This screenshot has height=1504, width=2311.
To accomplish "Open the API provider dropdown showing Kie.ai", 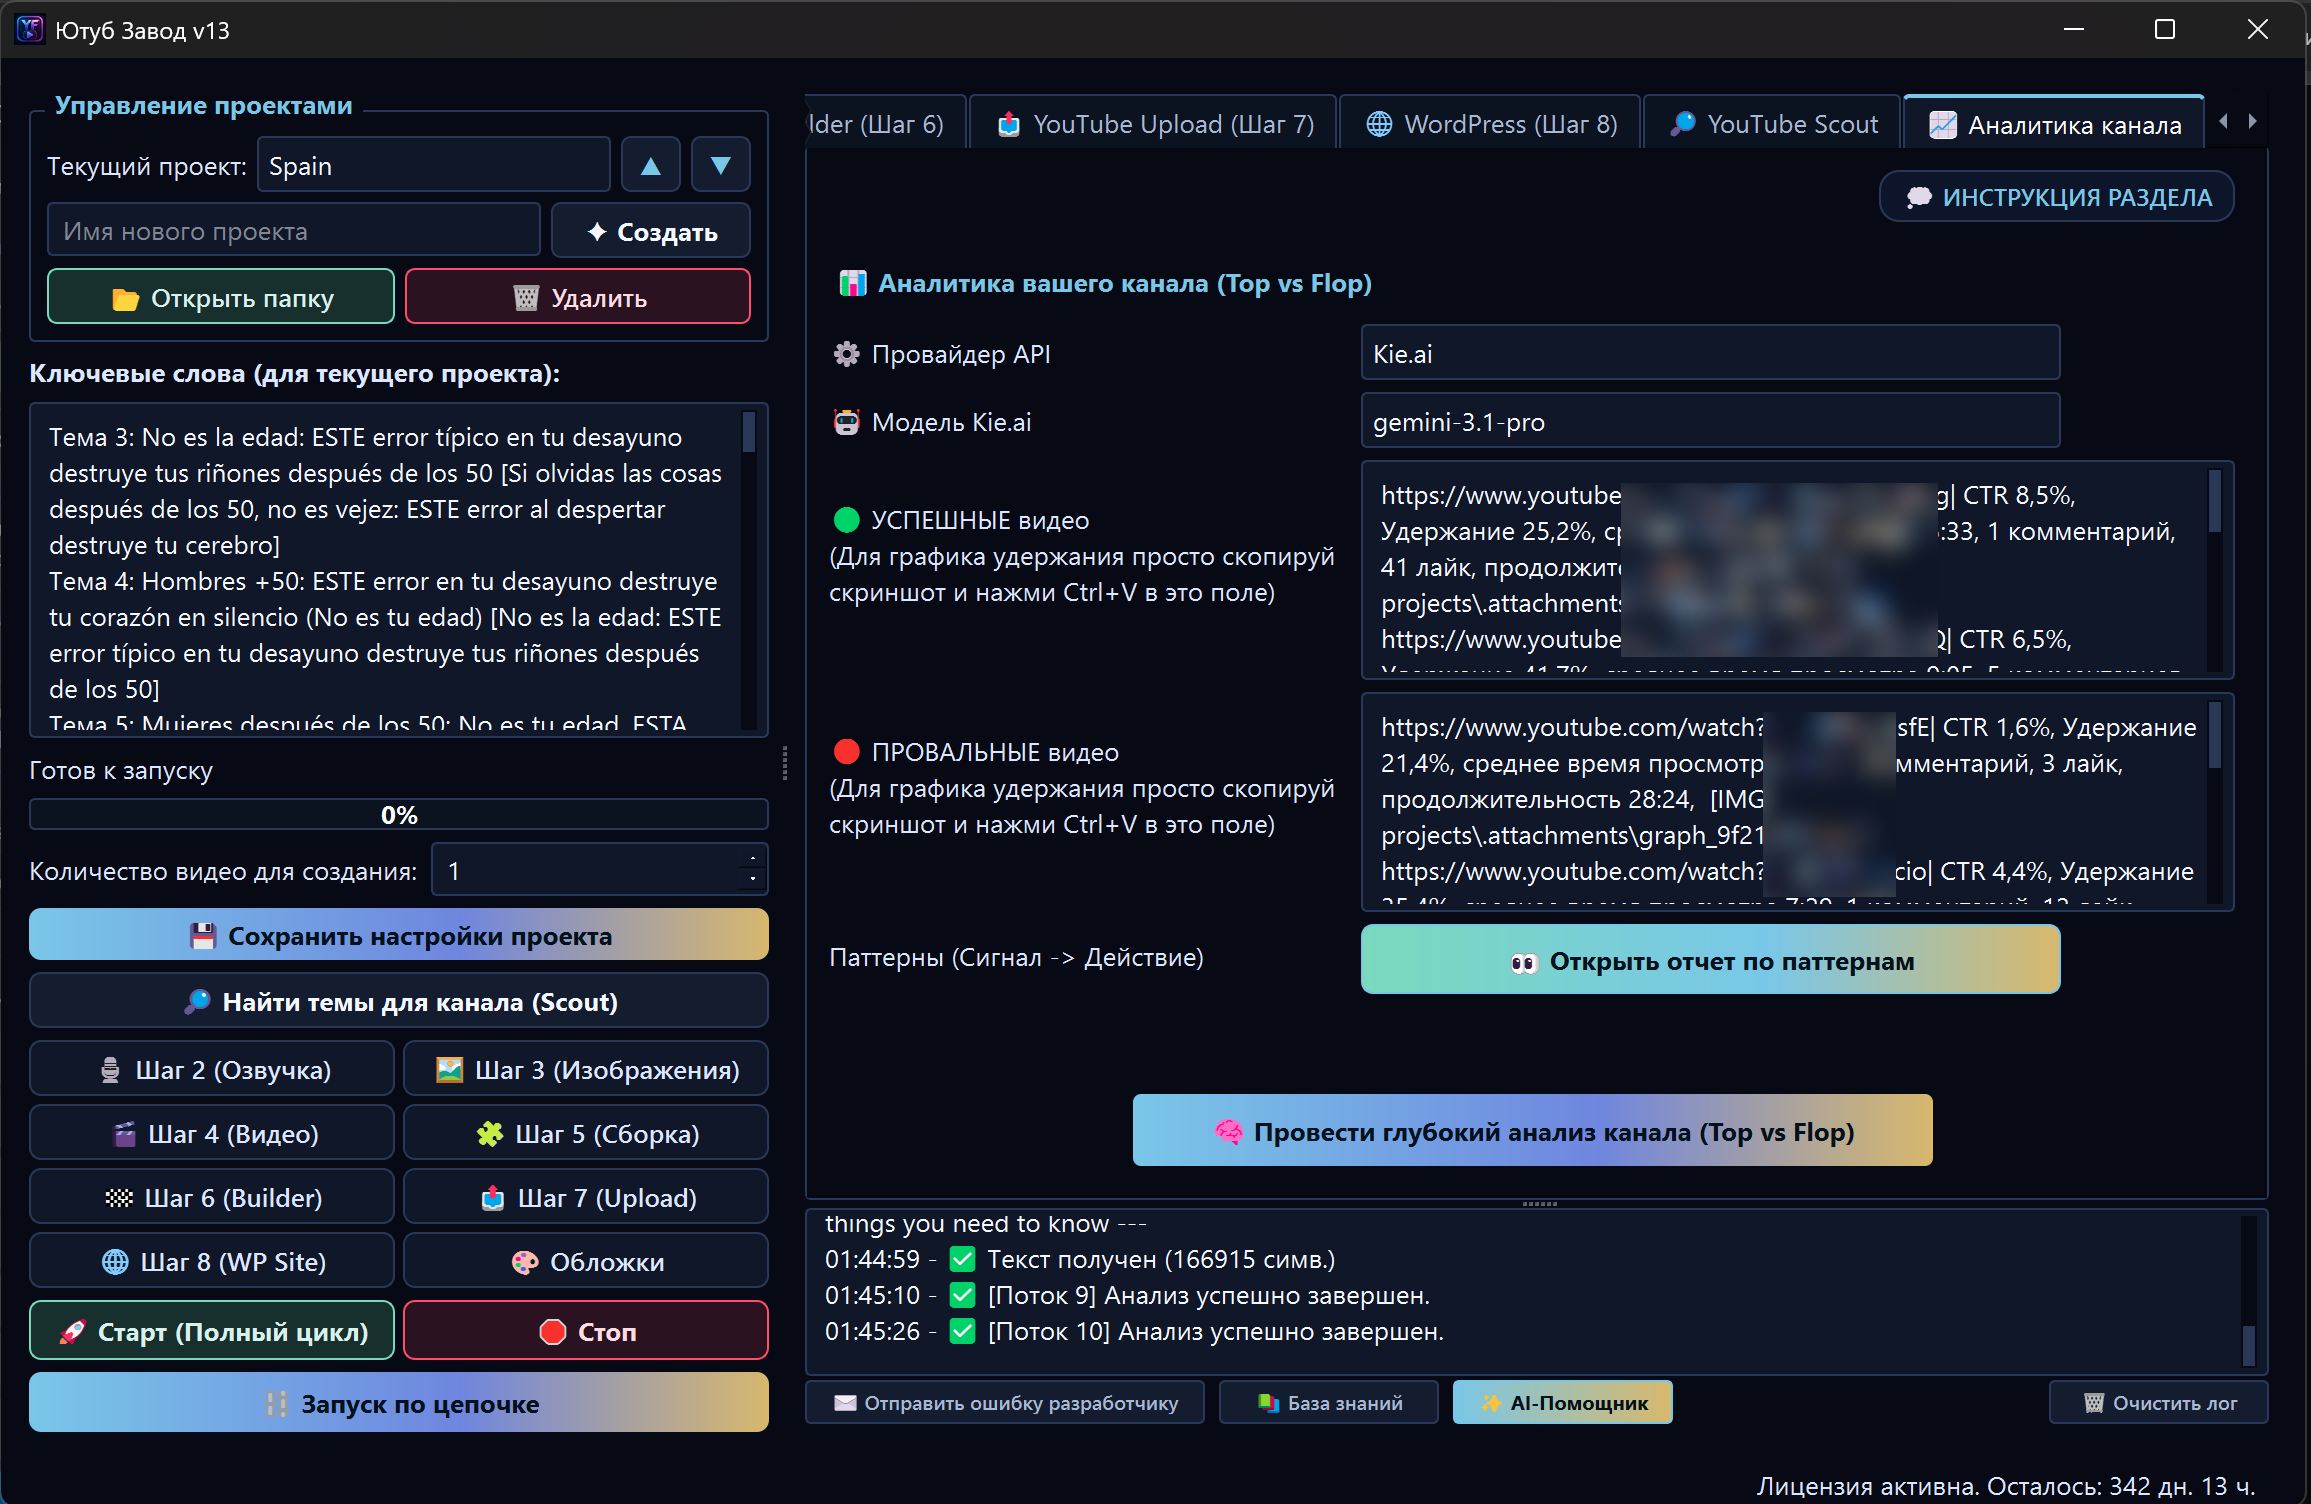I will click(x=1710, y=353).
